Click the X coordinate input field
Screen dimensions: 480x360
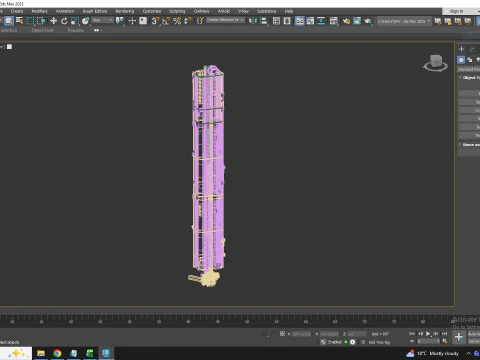[301, 334]
